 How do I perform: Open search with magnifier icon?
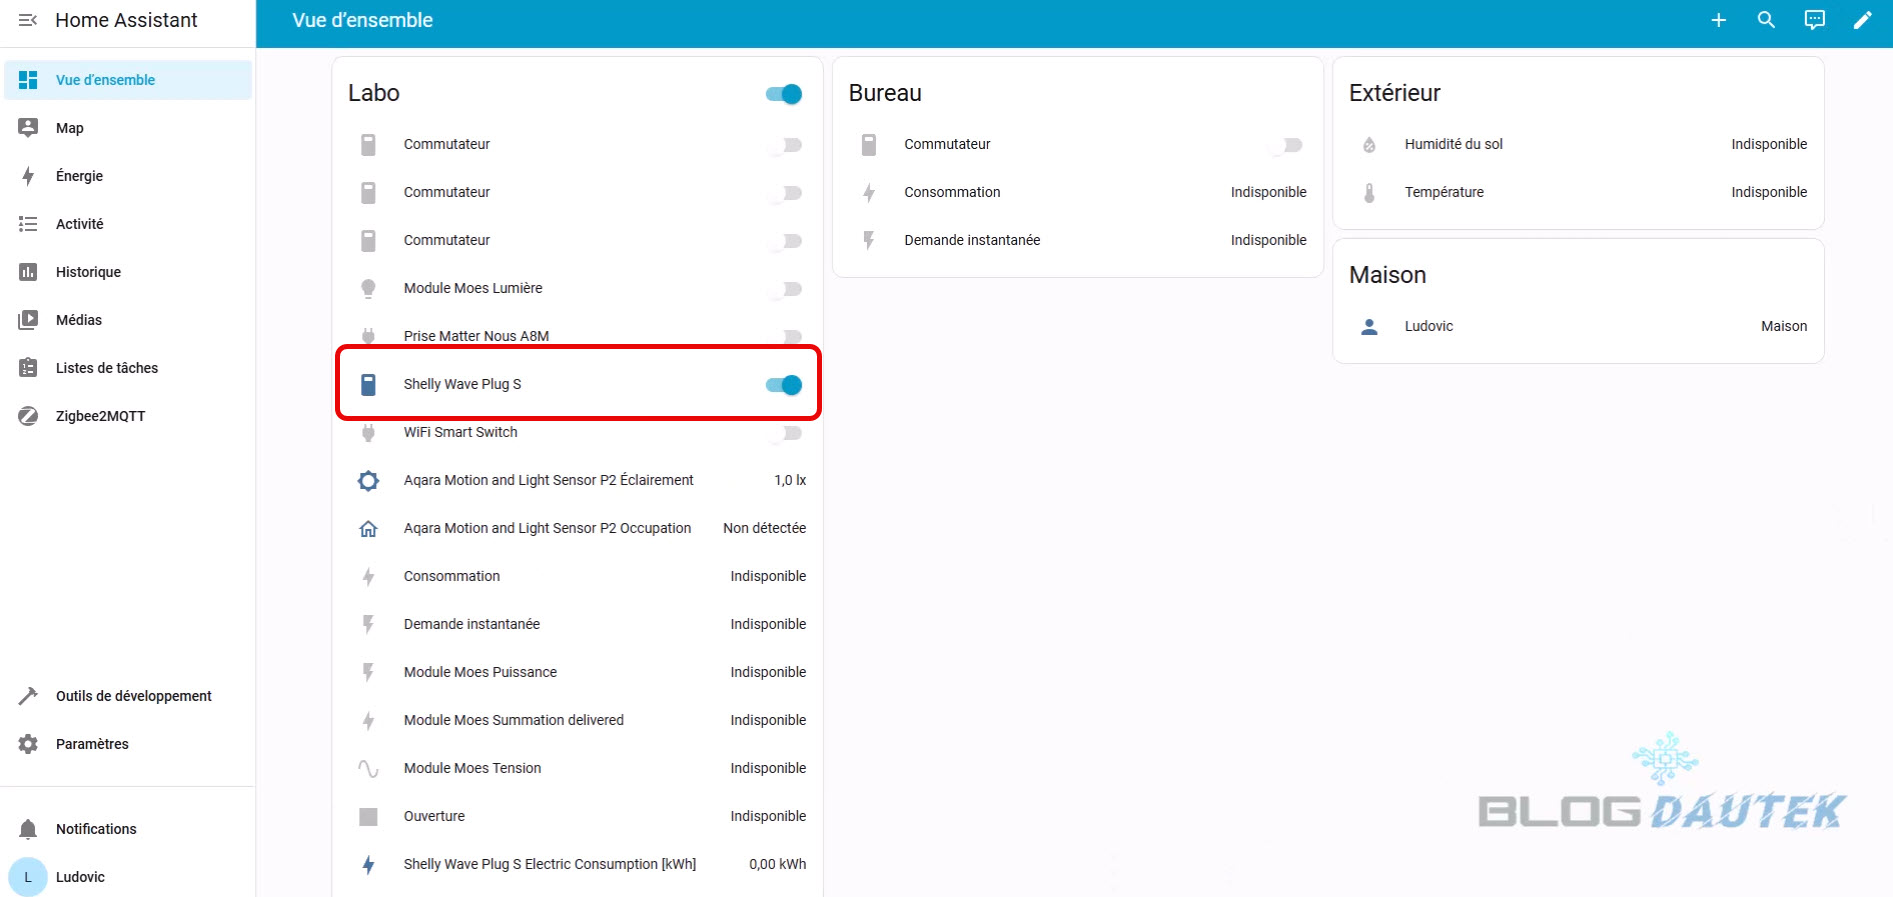tap(1766, 20)
